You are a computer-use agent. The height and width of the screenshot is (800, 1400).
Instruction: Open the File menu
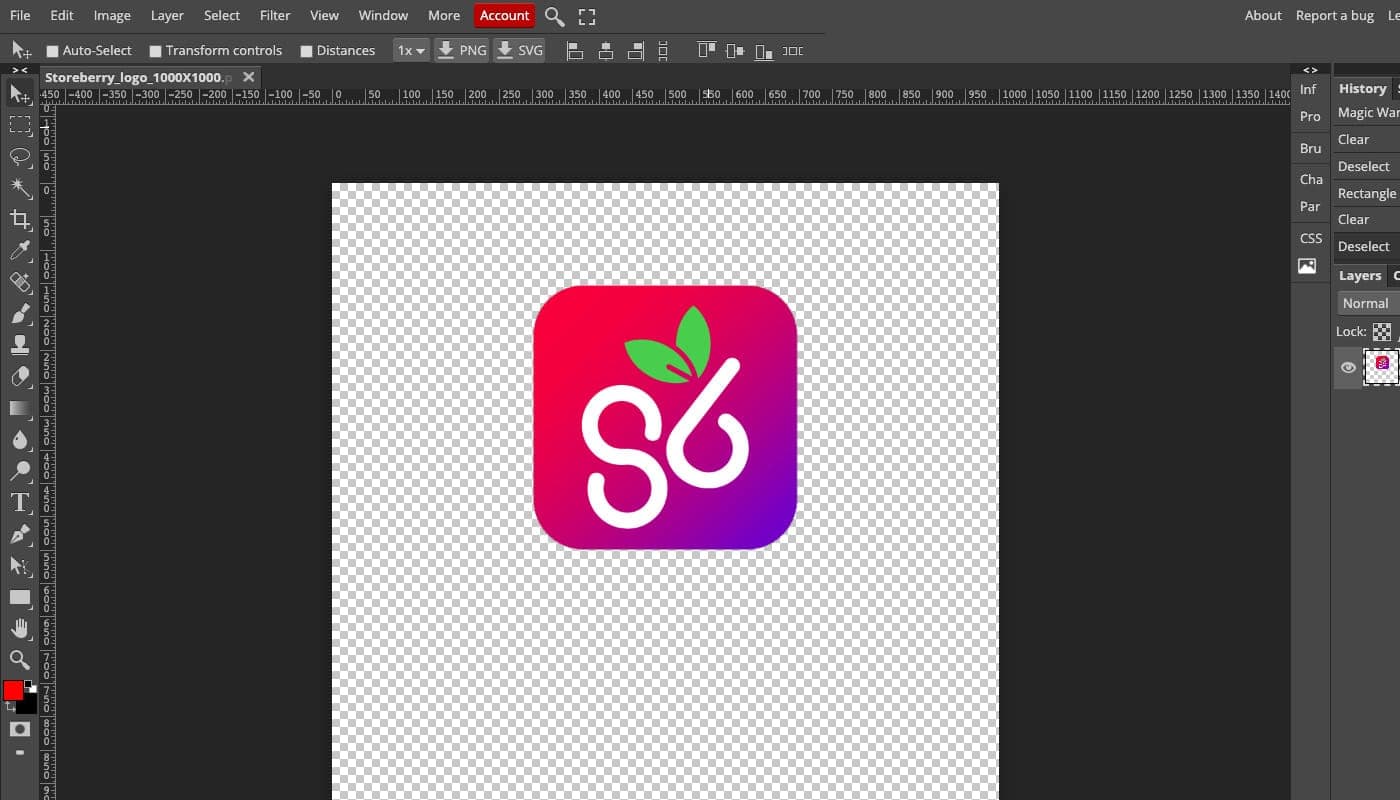(20, 15)
